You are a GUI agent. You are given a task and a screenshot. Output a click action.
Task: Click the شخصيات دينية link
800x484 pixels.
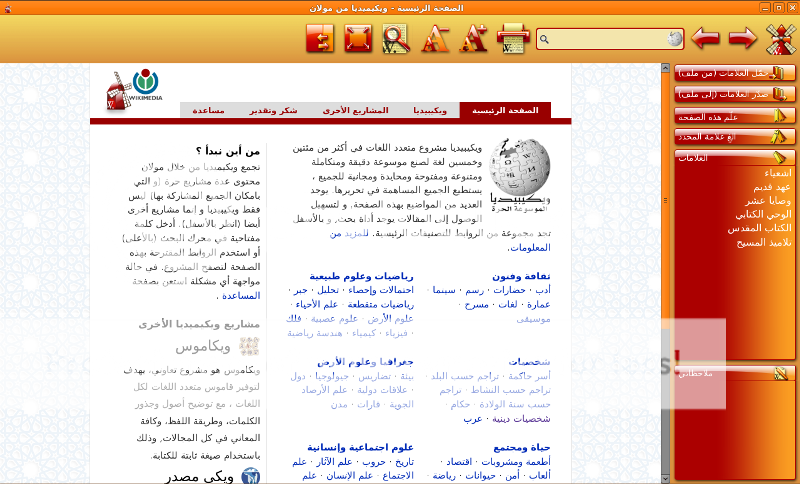[x=521, y=419]
